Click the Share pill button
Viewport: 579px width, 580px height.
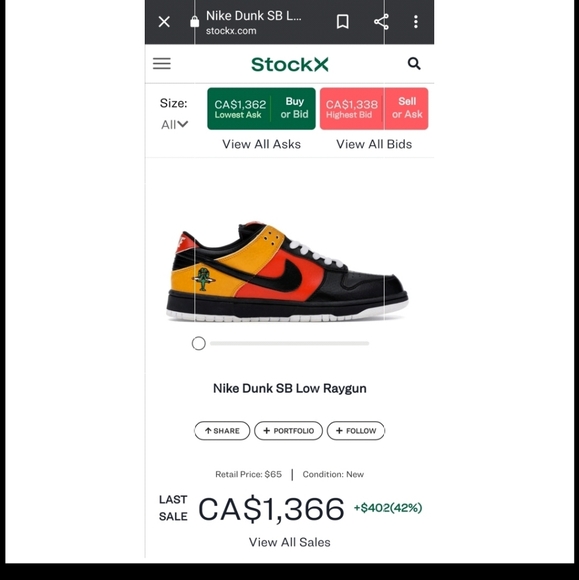point(222,431)
